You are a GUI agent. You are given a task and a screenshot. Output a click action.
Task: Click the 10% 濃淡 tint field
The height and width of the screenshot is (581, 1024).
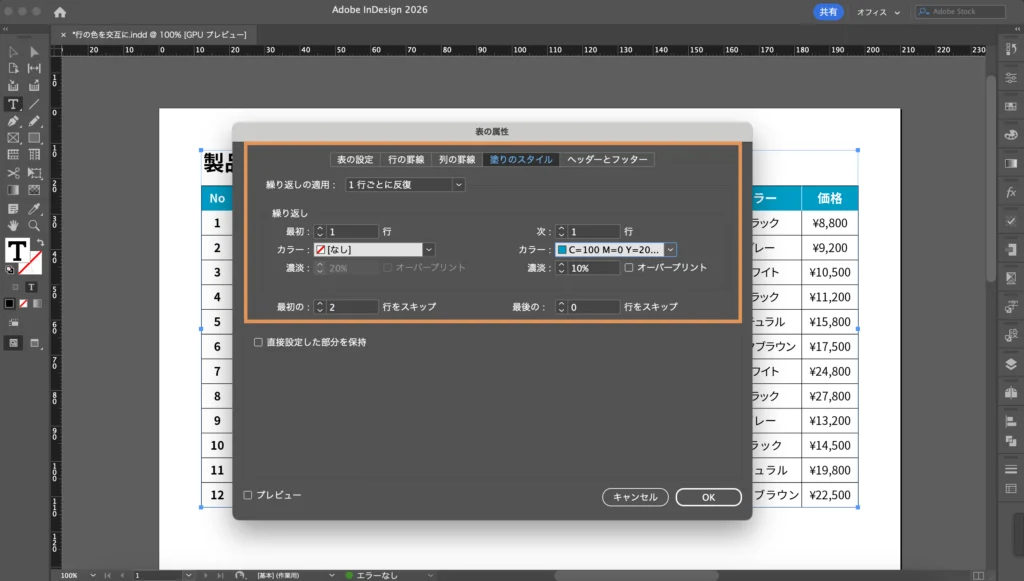click(593, 268)
